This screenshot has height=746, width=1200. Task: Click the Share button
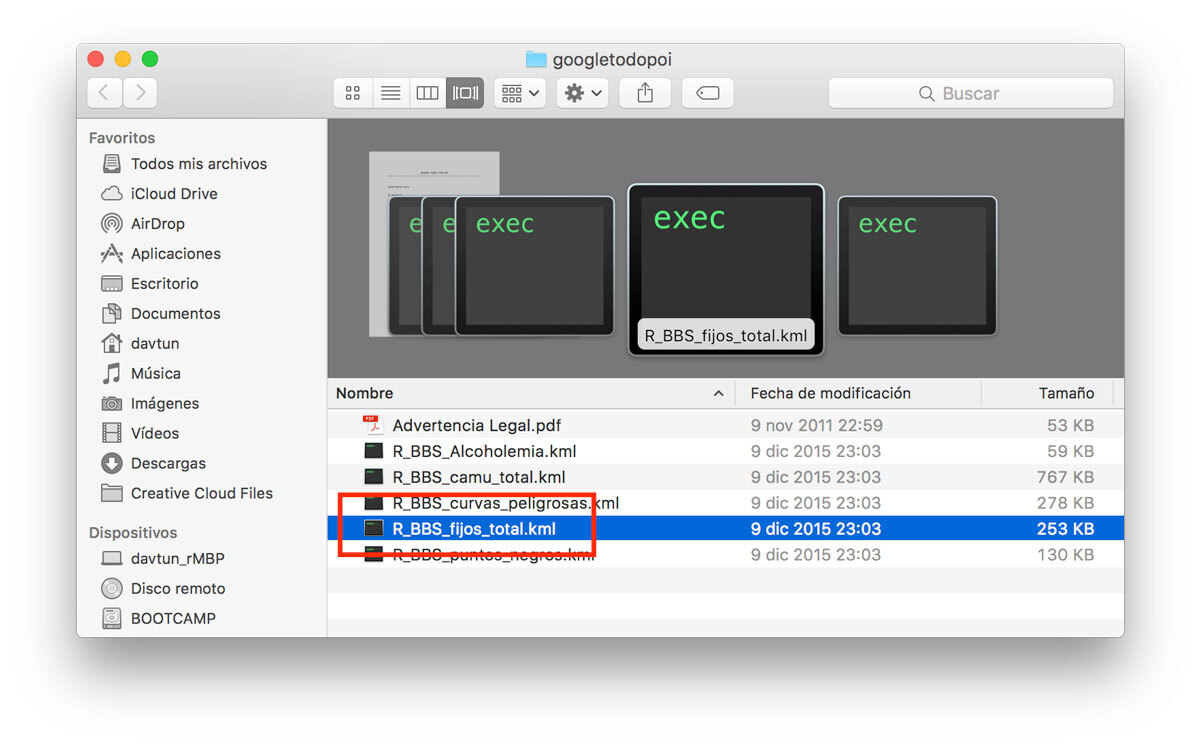coord(645,93)
